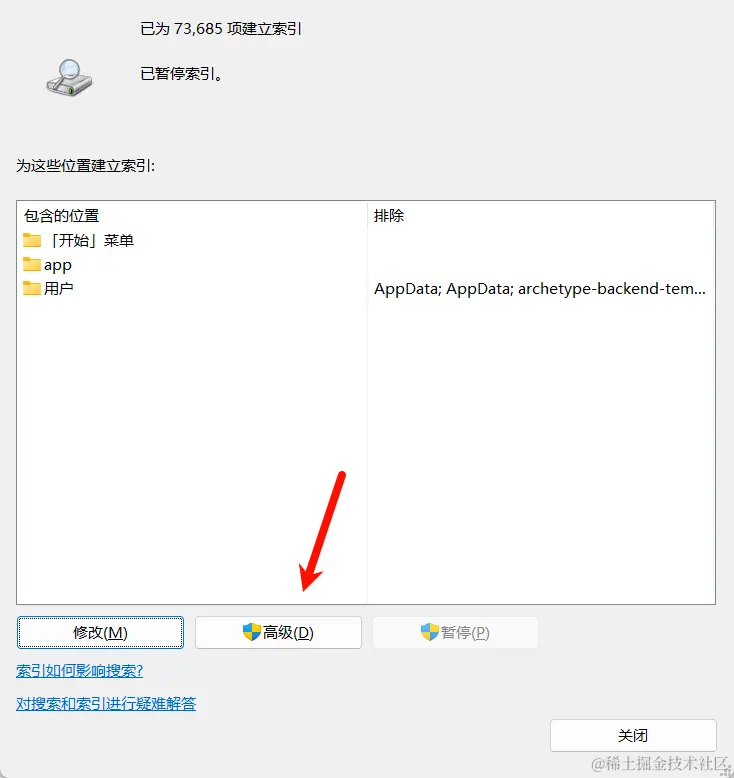This screenshot has height=778, width=734.
Task: Click the shield icon on 暂停 button
Action: [x=429, y=632]
